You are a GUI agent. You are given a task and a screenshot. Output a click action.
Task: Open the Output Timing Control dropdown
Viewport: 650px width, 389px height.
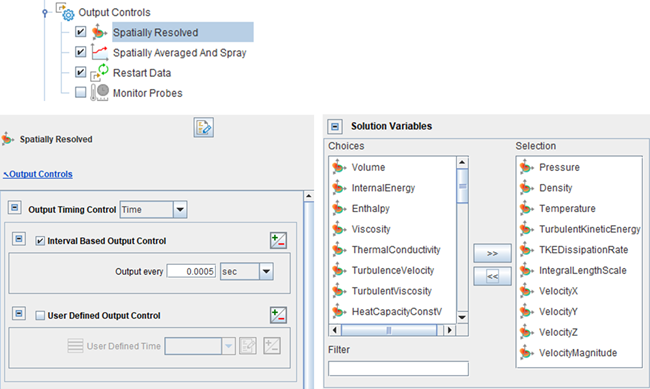[180, 209]
